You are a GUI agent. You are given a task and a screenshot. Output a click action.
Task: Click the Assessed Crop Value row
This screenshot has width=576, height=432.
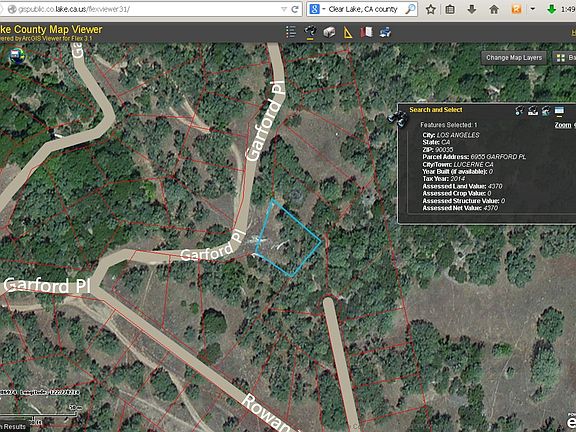(x=457, y=193)
